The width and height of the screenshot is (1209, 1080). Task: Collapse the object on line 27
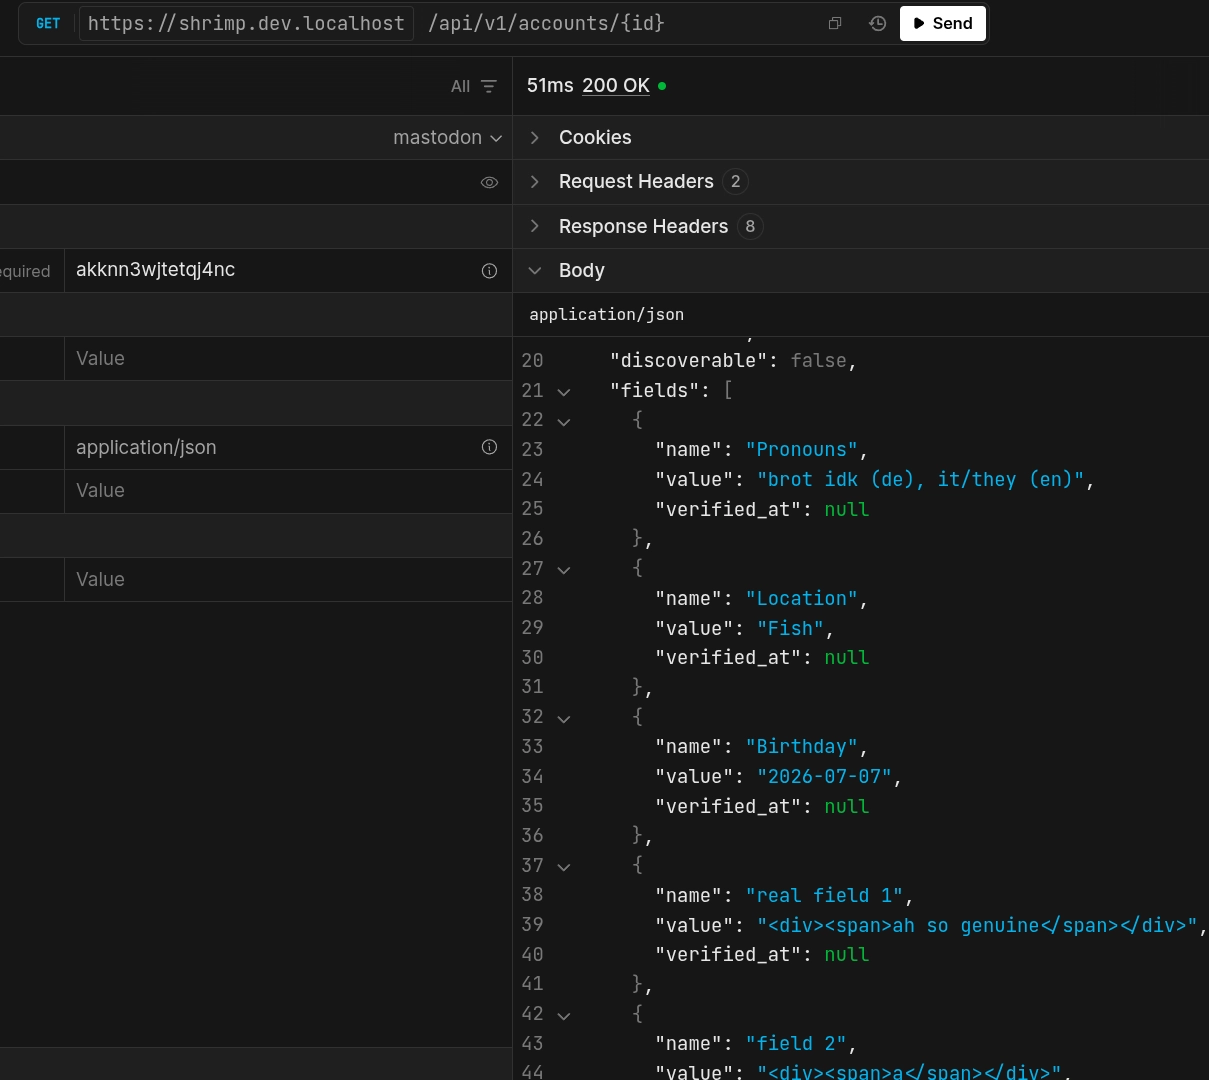click(564, 570)
